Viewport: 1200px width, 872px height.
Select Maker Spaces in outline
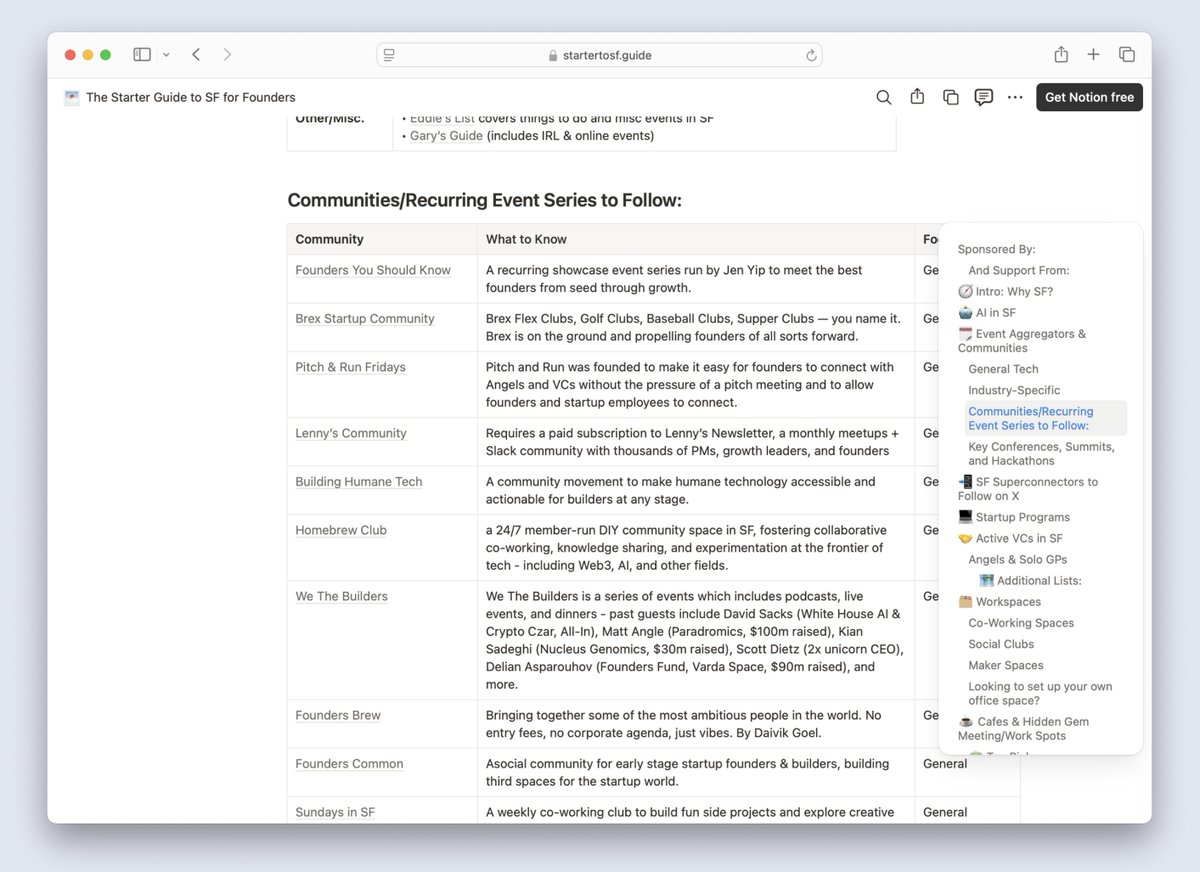[1005, 665]
